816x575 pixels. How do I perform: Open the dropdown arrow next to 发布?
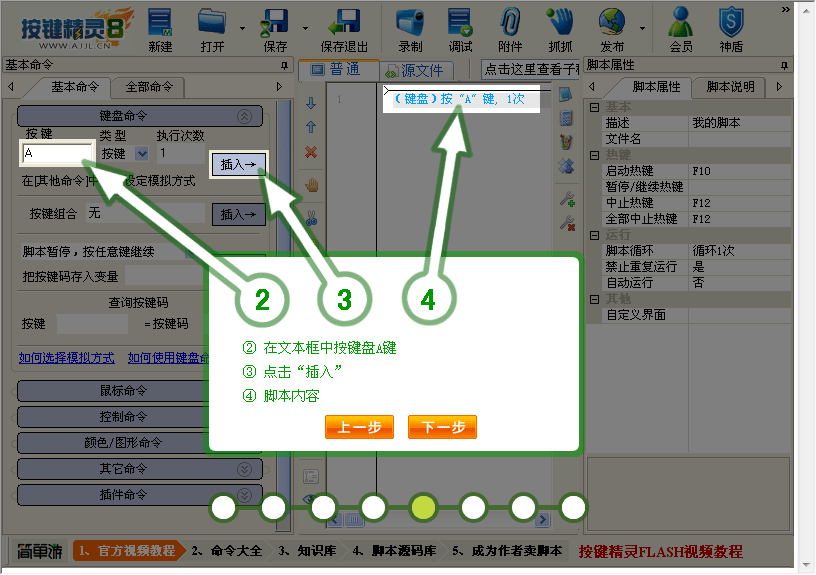pos(643,28)
